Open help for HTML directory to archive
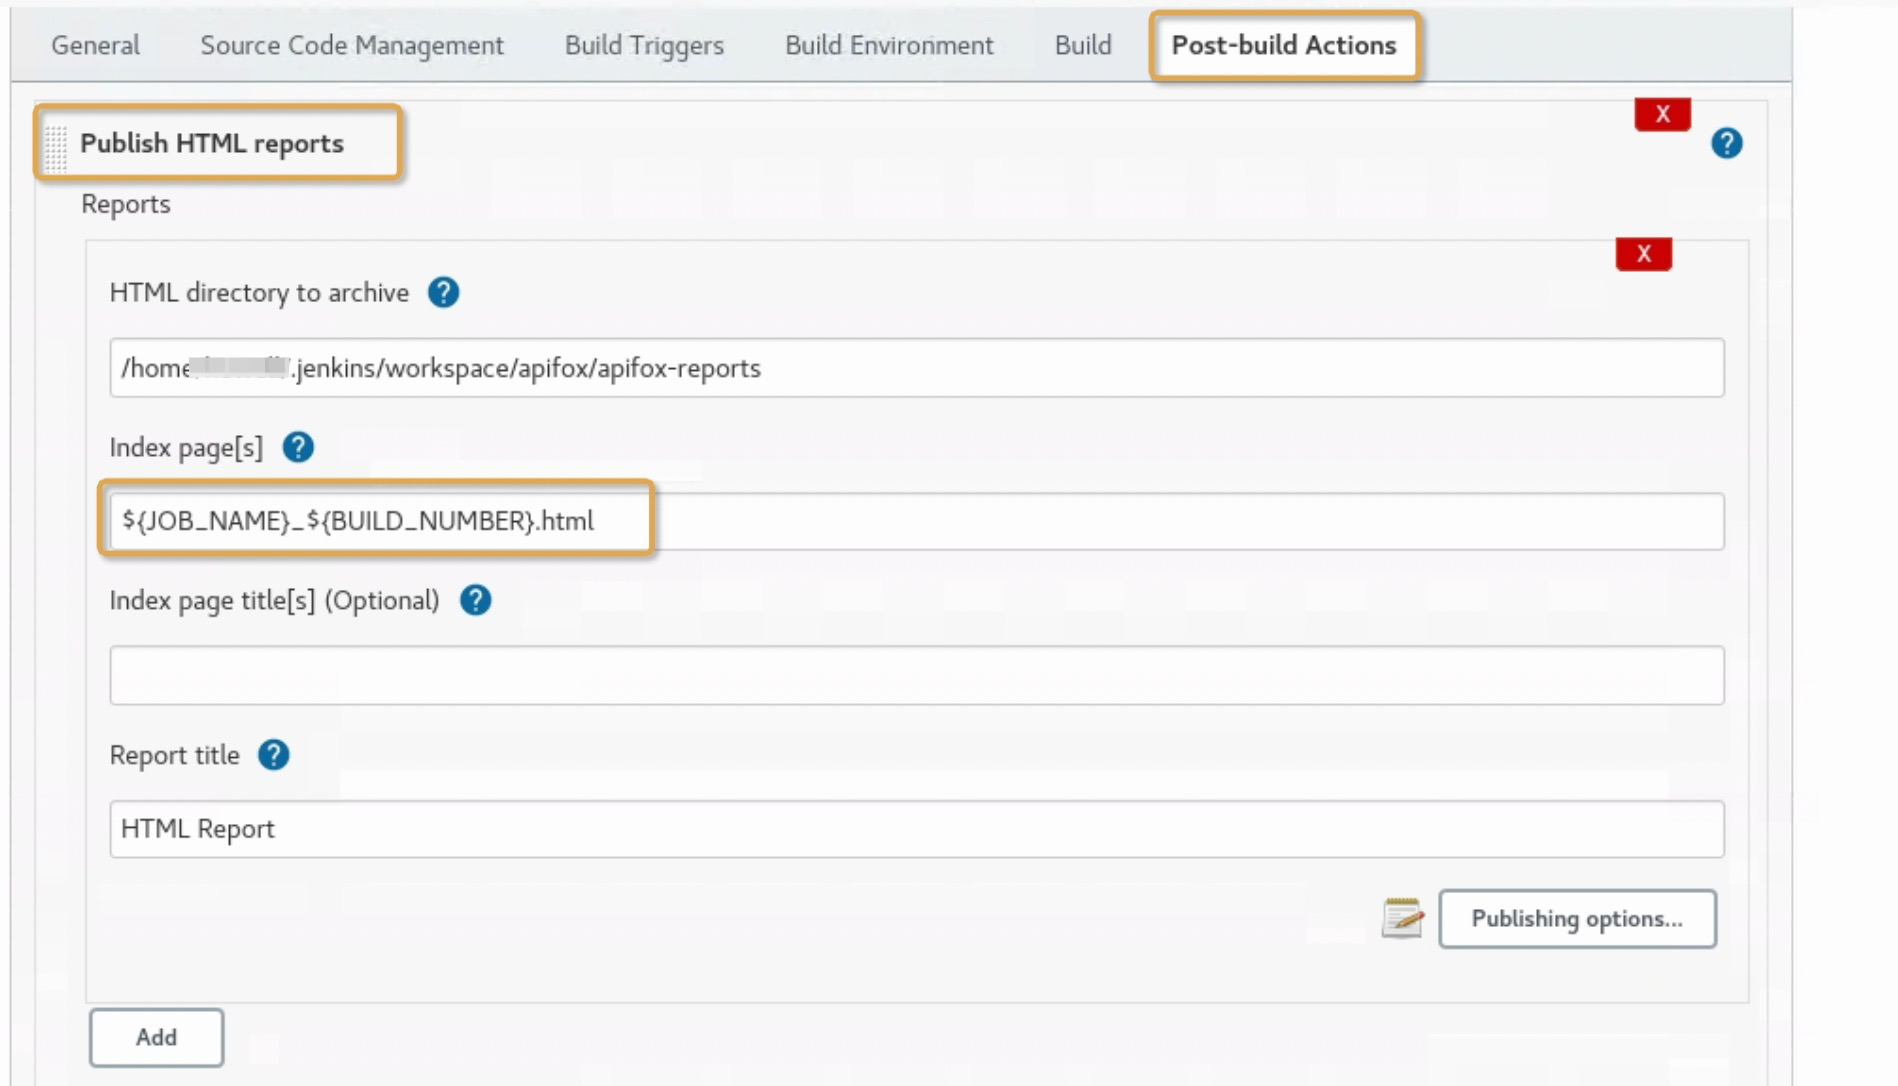Screen dimensions: 1898x1086 pos(443,293)
